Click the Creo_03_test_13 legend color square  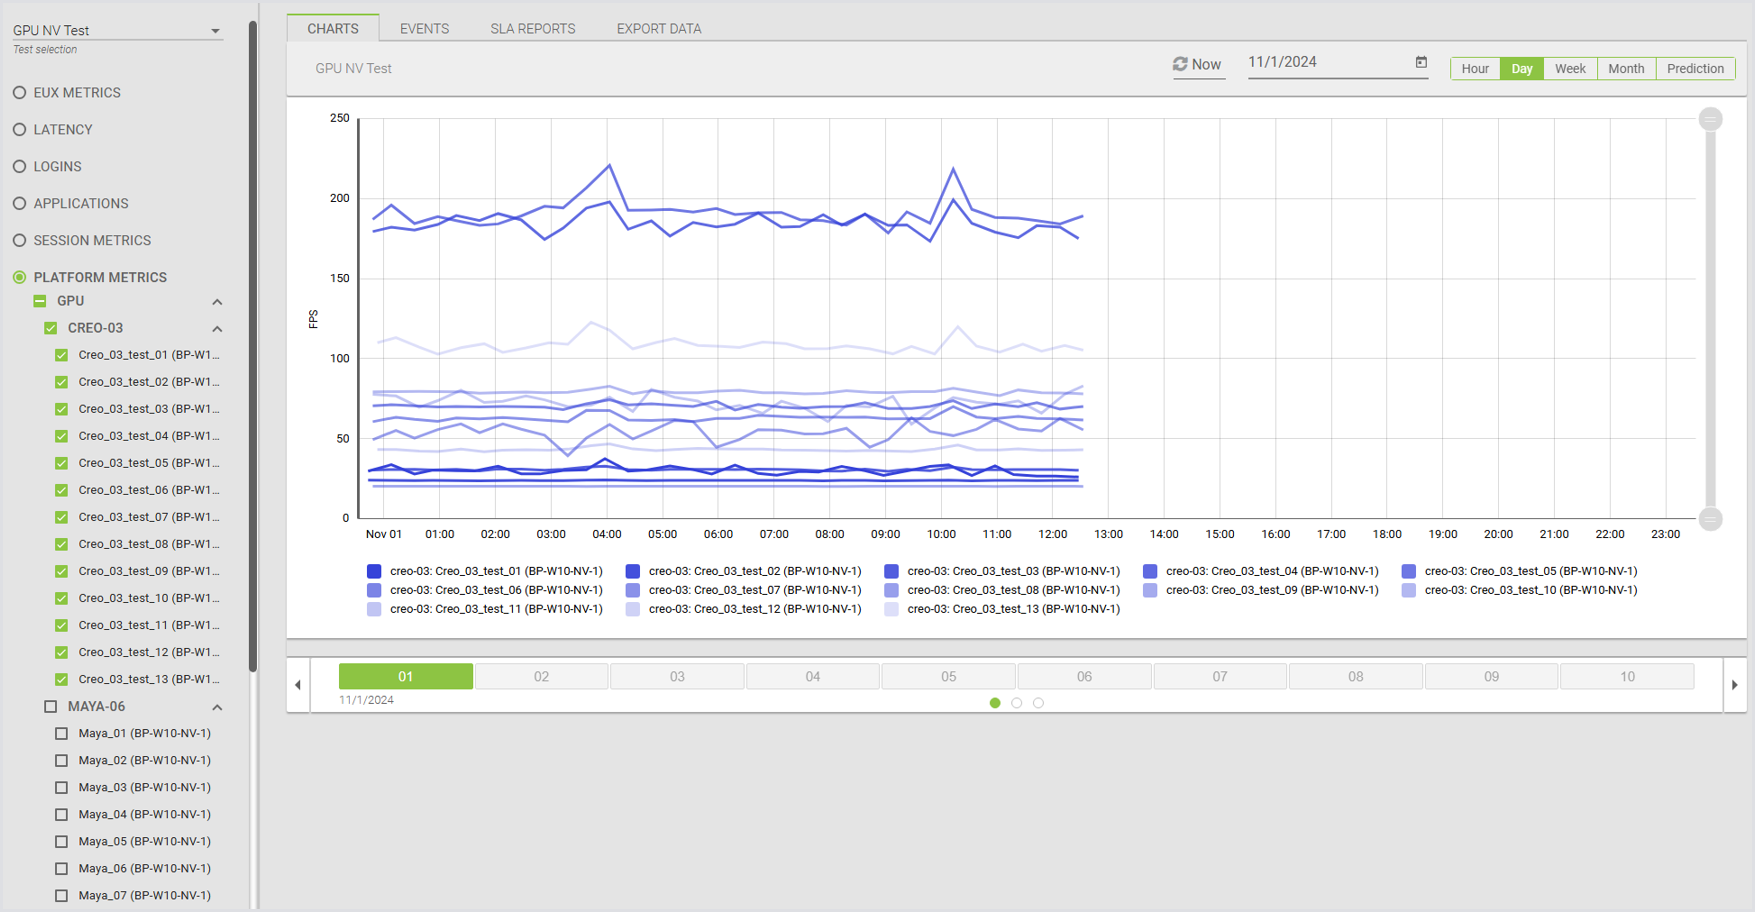pos(891,609)
